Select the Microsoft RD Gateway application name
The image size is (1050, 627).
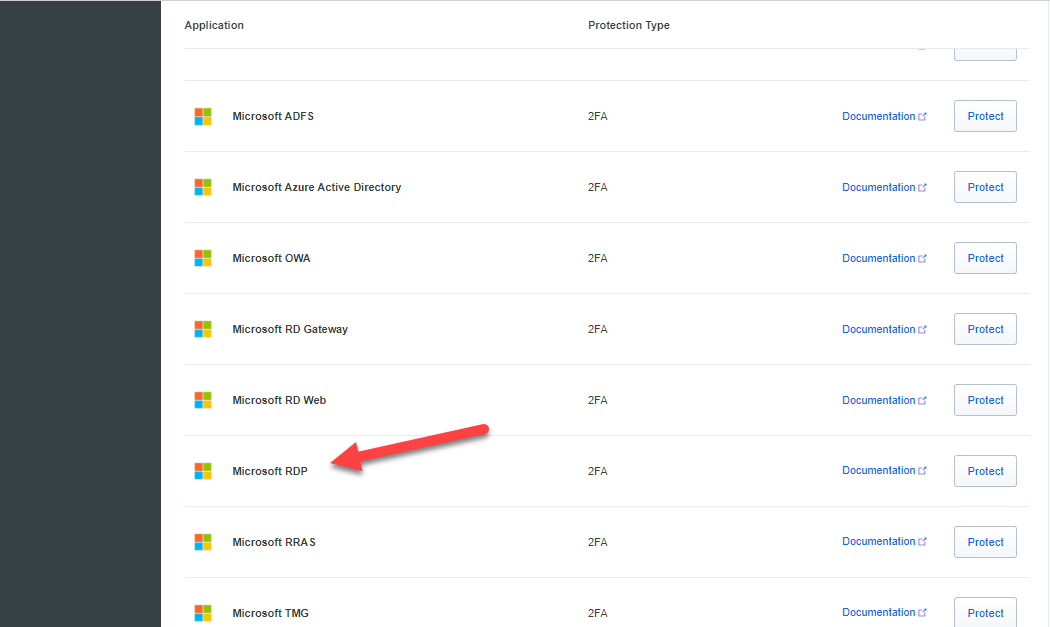click(290, 330)
